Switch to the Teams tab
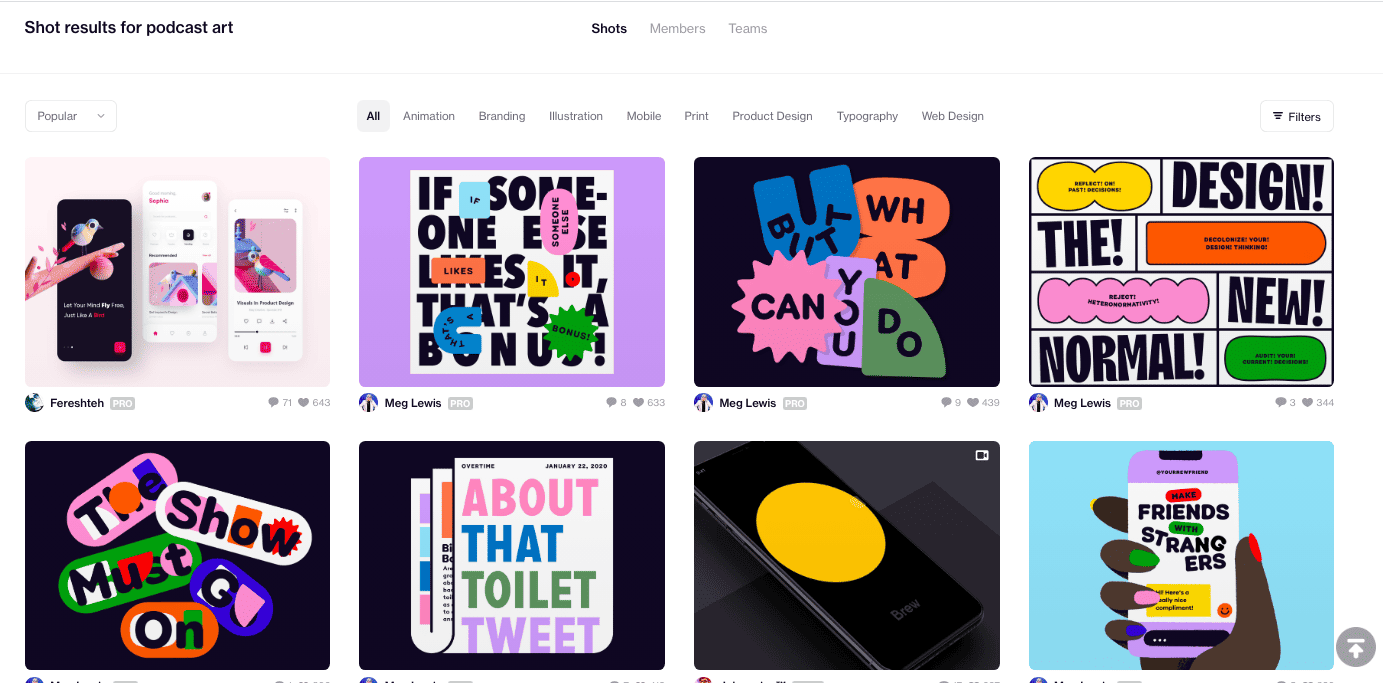1383x683 pixels. [x=747, y=29]
